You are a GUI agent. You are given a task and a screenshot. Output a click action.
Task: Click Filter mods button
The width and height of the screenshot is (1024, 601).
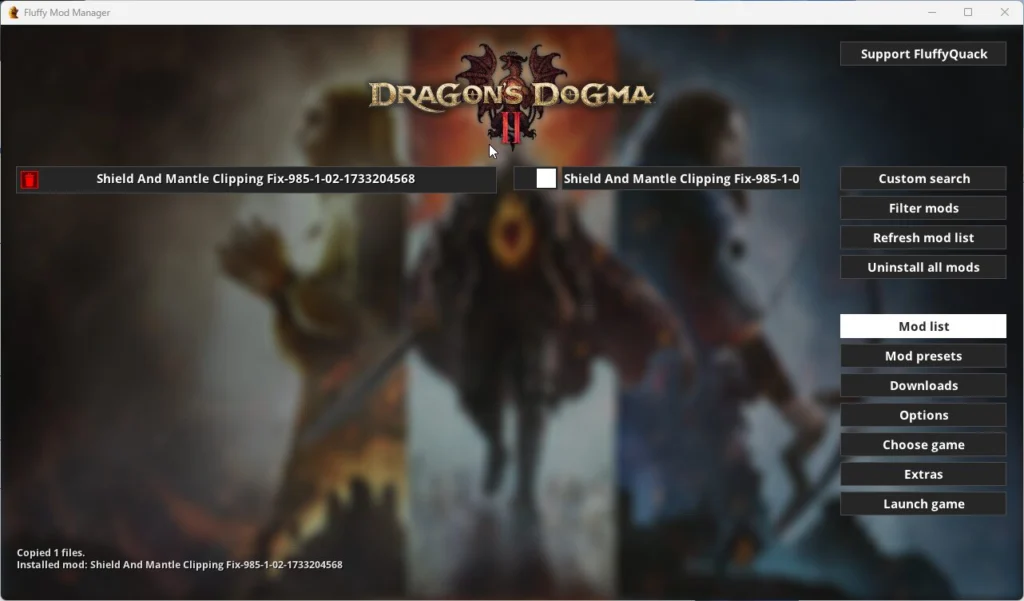click(x=923, y=208)
